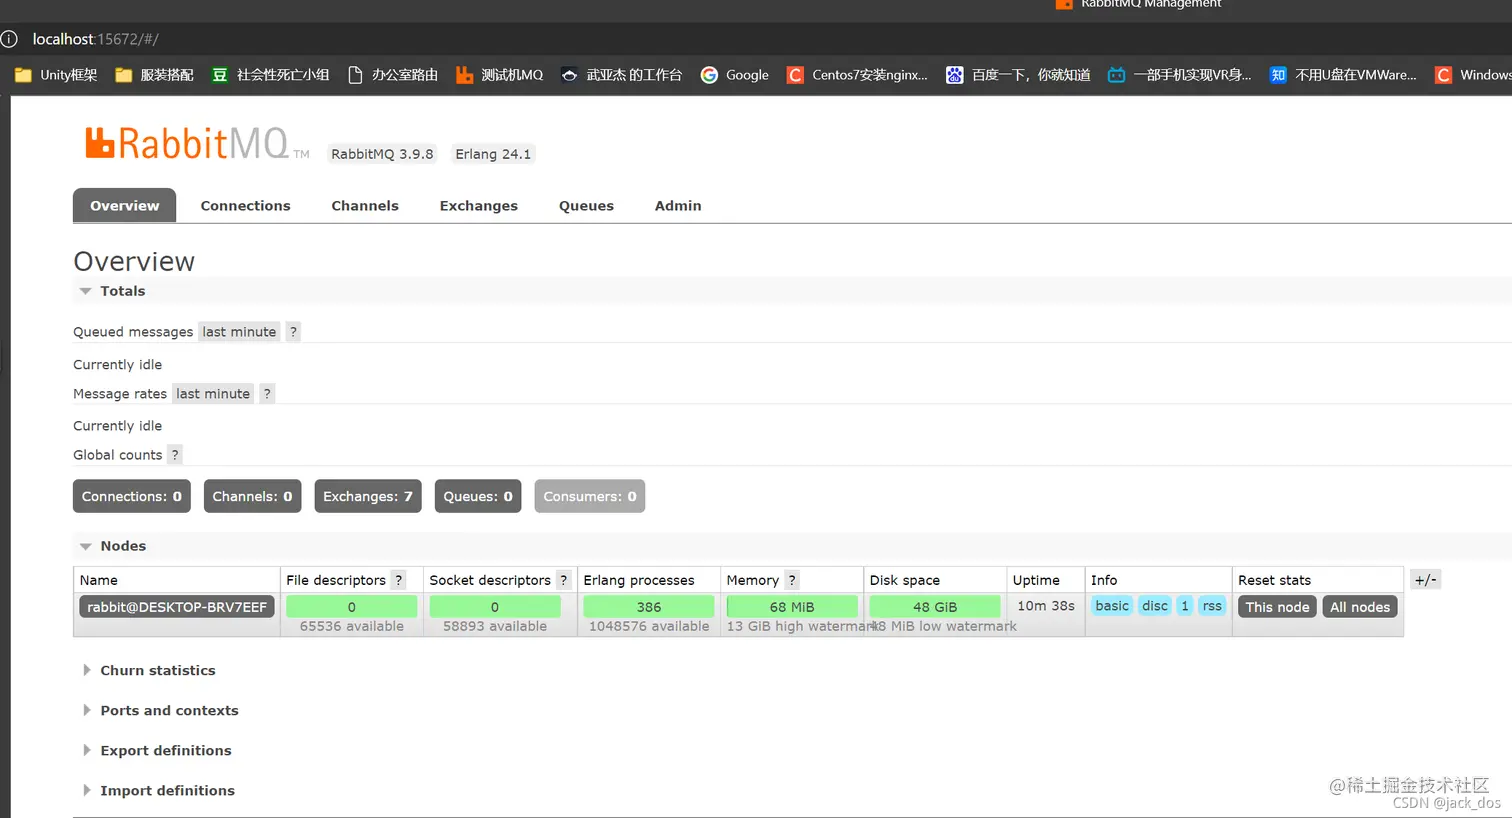
Task: Show help for Memory column
Action: pos(792,580)
